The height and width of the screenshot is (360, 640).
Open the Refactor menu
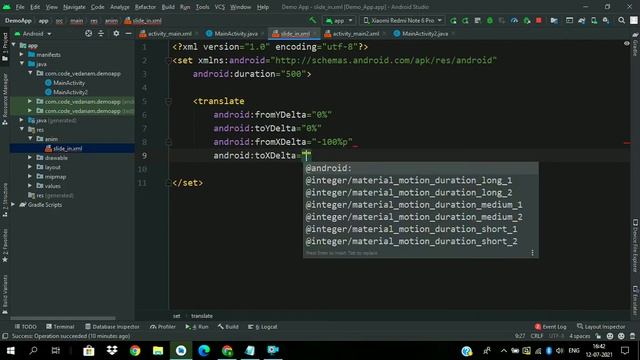tap(145, 7)
